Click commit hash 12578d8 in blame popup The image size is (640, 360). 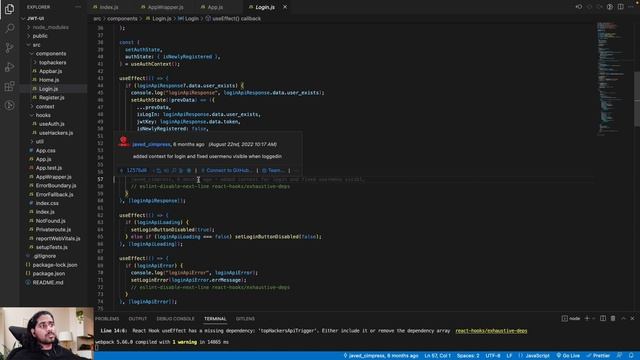point(136,170)
